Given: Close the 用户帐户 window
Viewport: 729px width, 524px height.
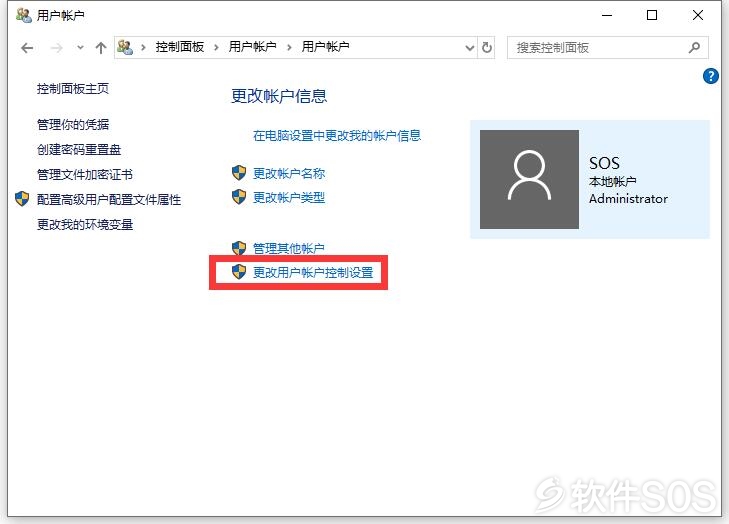Looking at the screenshot, I should click(x=698, y=15).
